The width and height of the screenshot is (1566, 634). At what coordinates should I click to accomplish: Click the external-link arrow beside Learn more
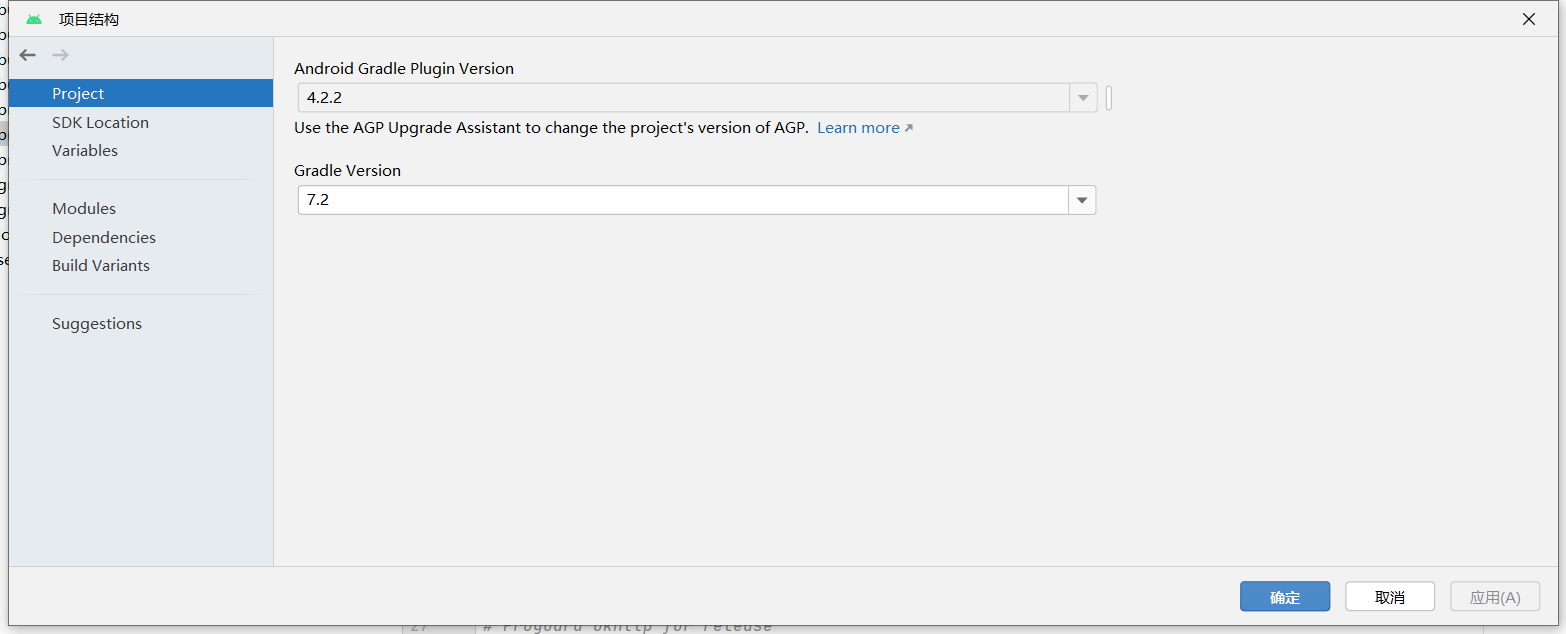click(x=909, y=128)
